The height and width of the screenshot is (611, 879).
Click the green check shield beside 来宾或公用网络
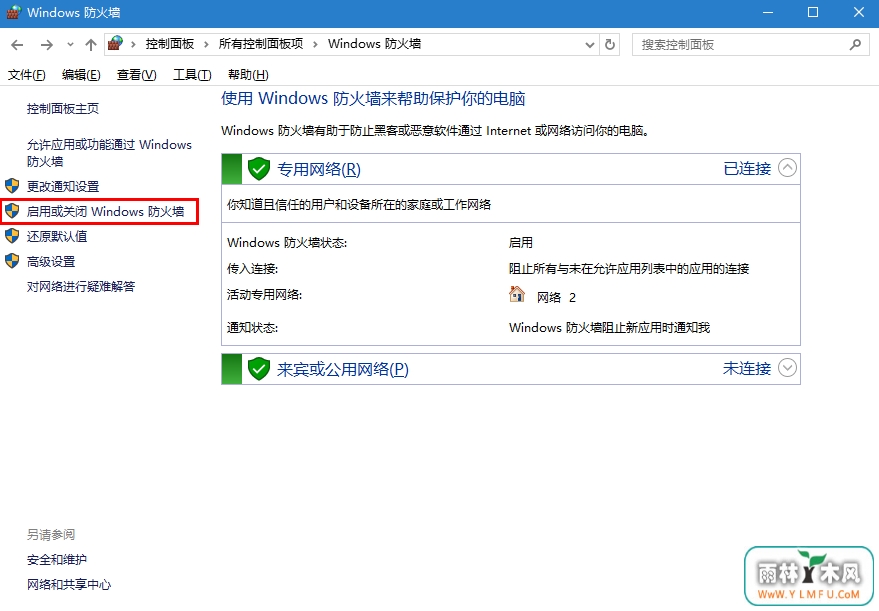click(x=259, y=369)
